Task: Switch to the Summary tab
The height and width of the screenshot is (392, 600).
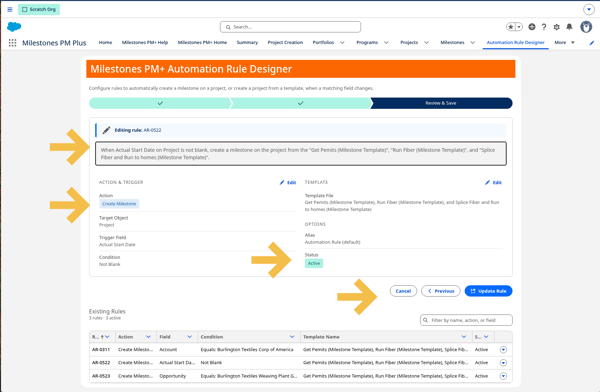Action: point(247,42)
